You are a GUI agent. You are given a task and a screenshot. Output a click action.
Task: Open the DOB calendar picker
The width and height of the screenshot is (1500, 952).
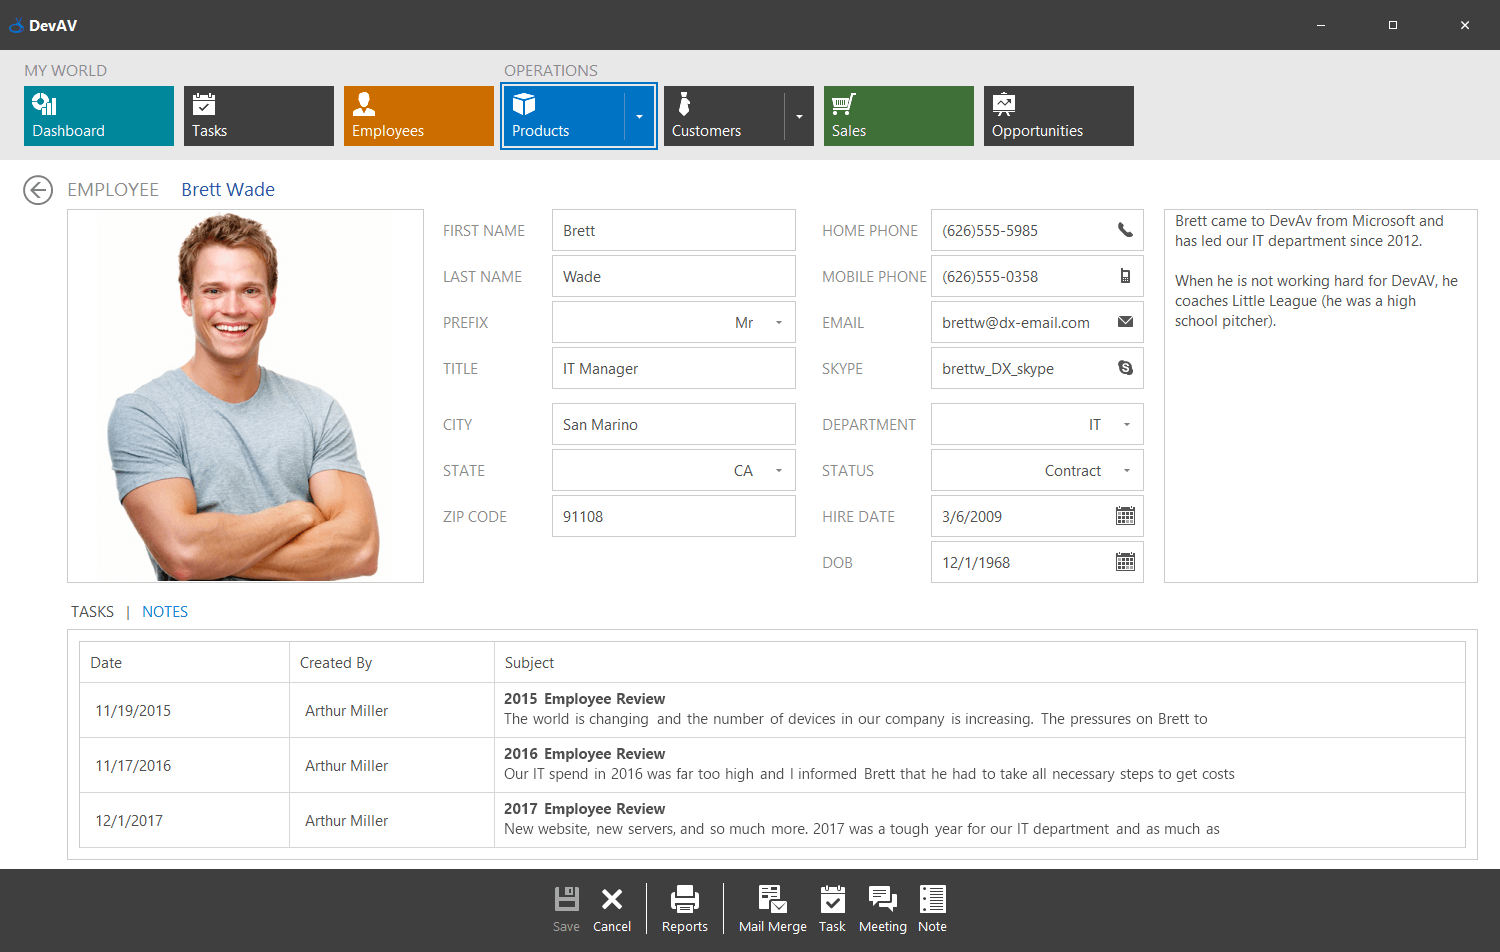(x=1124, y=562)
